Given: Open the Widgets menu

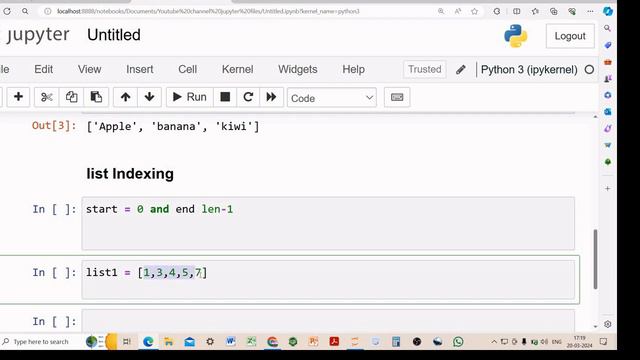Looking at the screenshot, I should tap(298, 69).
